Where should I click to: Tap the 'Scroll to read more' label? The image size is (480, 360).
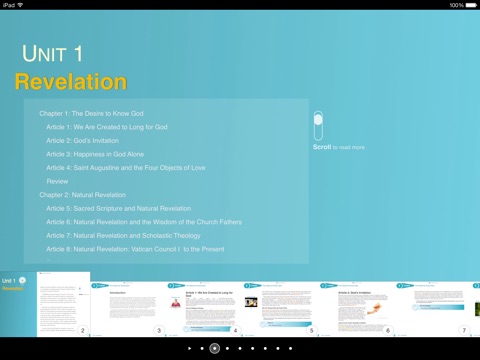click(339, 147)
